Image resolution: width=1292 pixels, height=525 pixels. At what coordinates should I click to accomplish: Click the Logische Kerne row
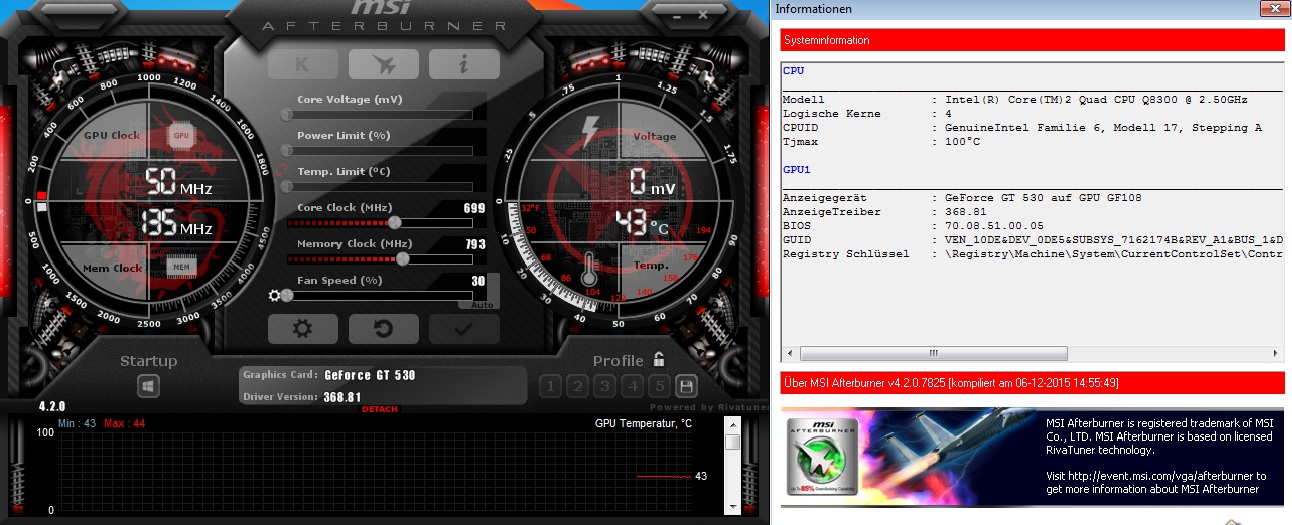point(868,114)
